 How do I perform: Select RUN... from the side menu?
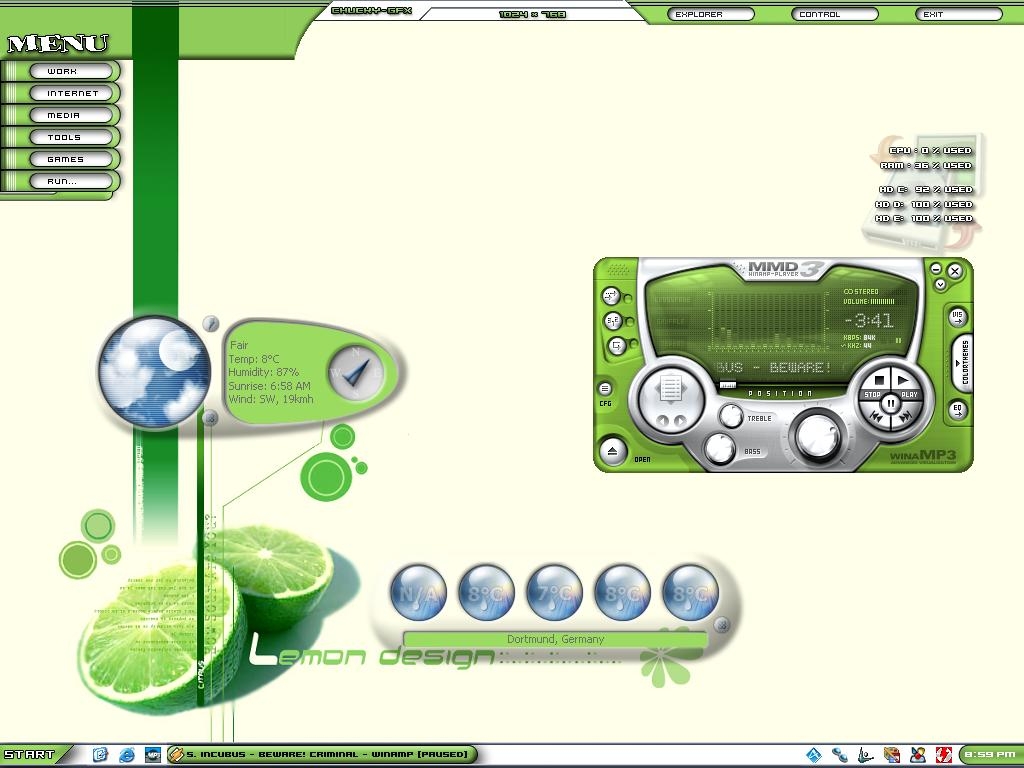click(70, 181)
